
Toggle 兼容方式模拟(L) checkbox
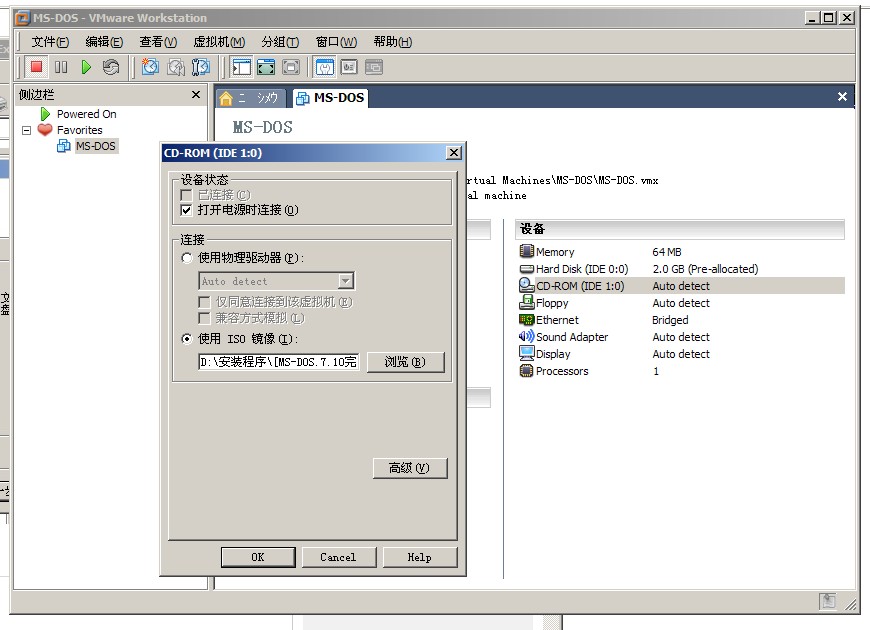[x=204, y=318]
